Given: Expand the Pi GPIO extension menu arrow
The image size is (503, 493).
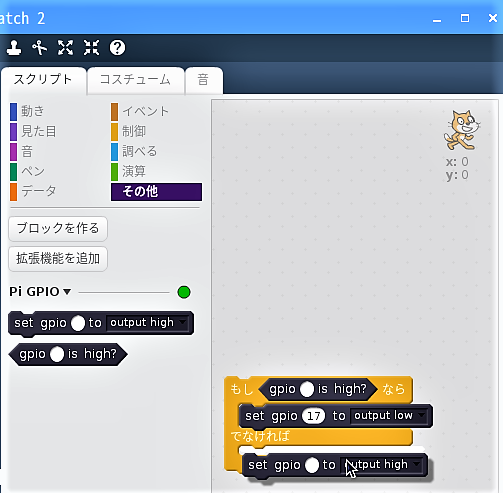Looking at the screenshot, I should [67, 292].
